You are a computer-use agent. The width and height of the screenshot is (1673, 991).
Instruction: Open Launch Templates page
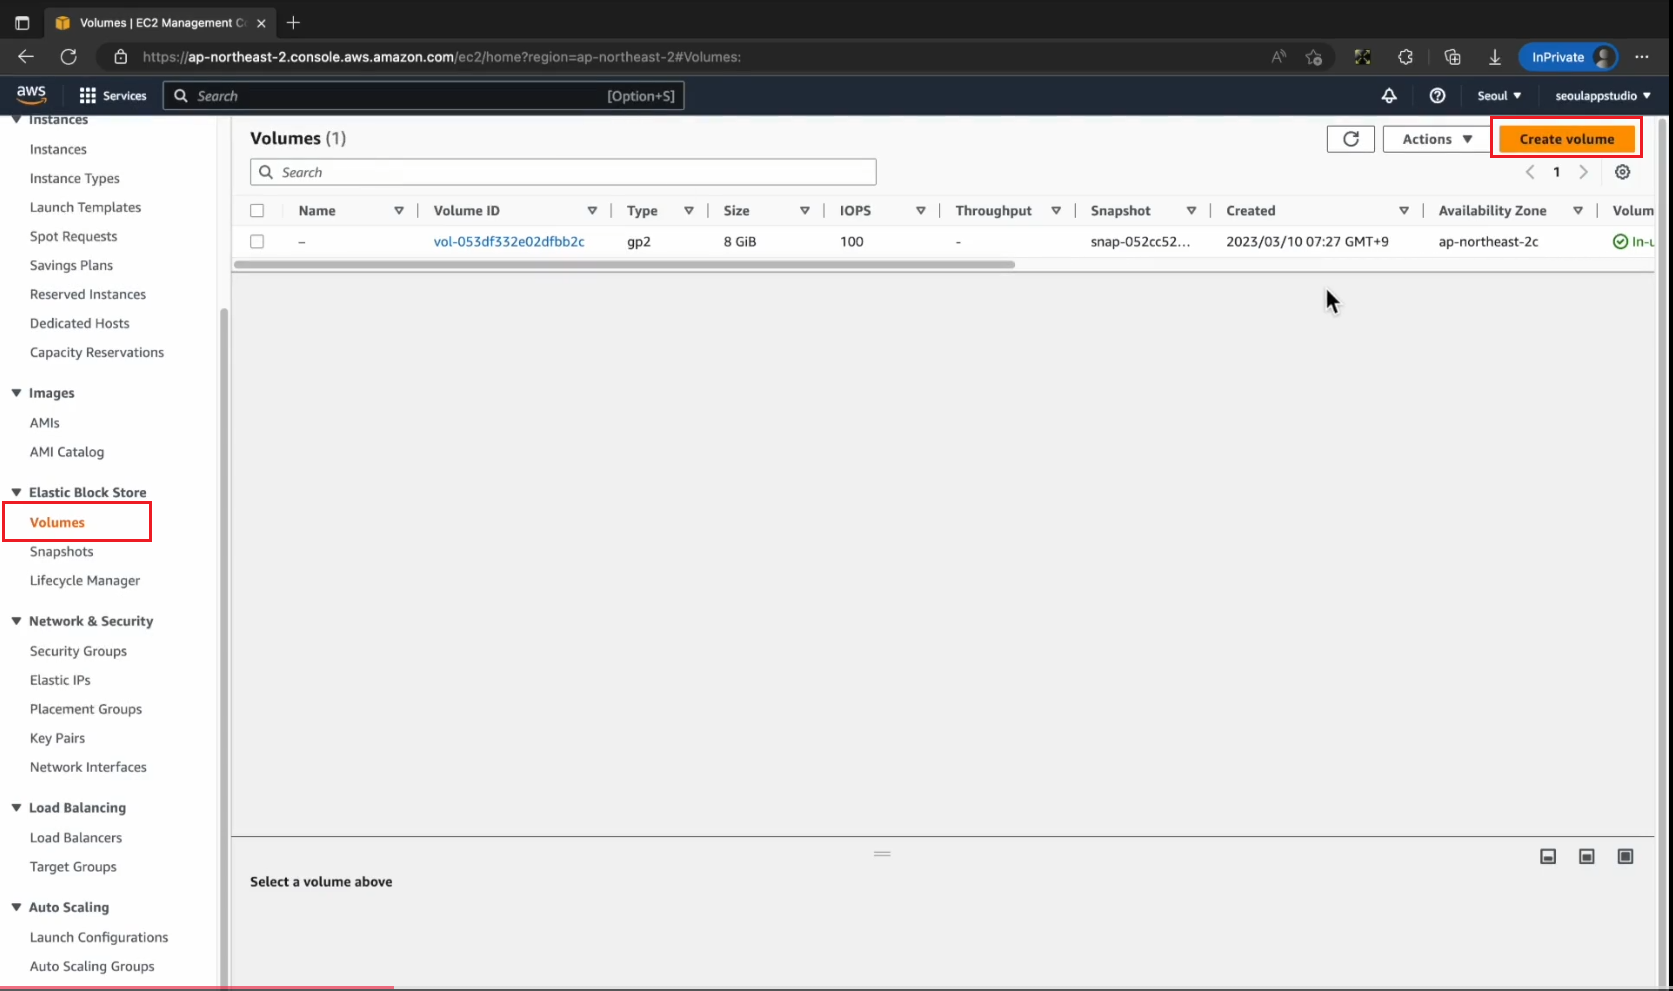click(x=85, y=207)
